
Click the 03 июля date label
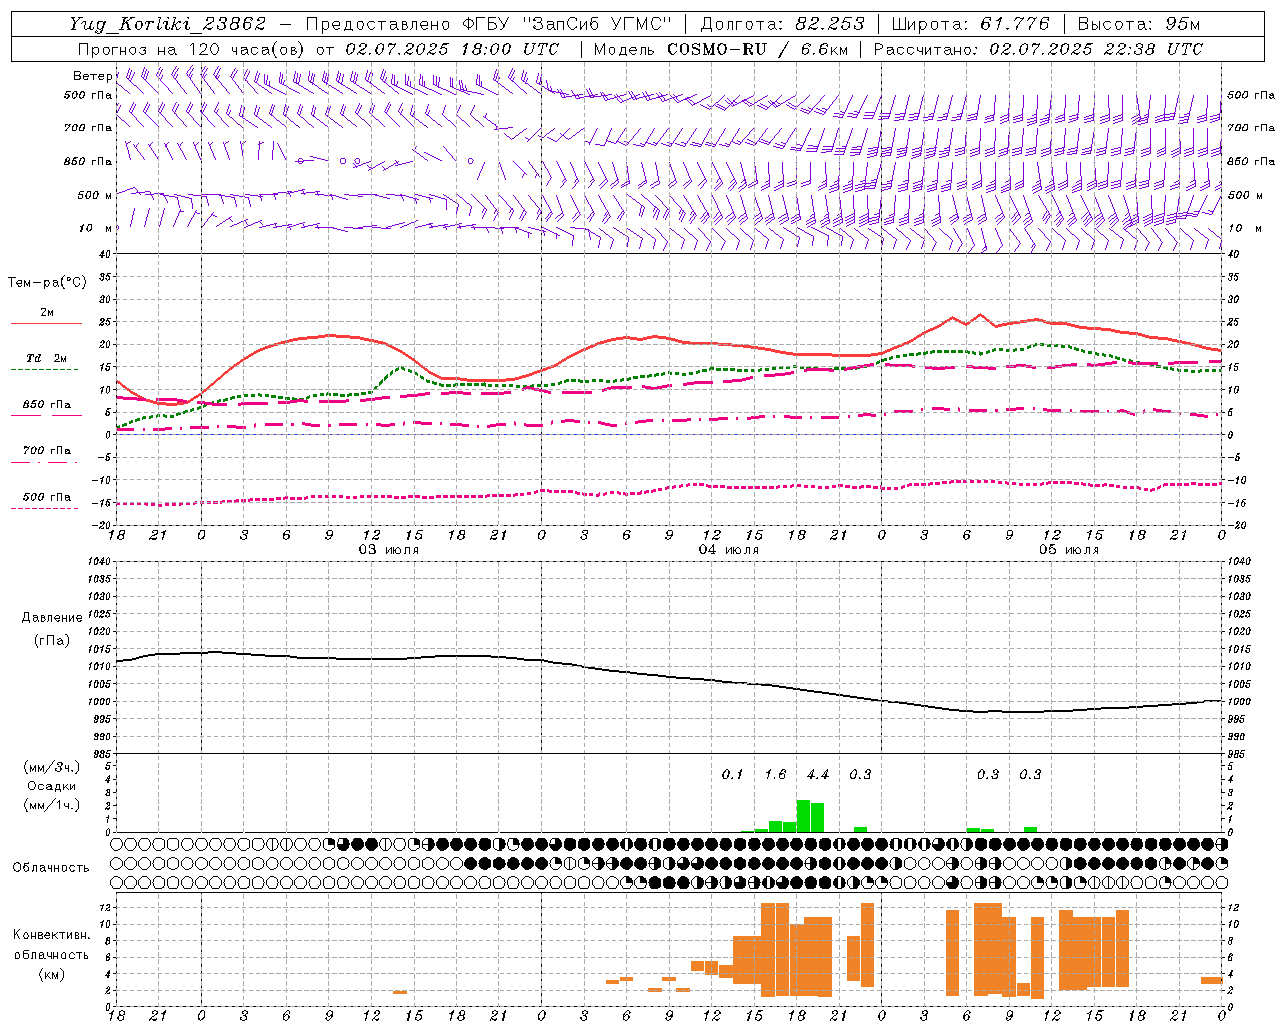pos(389,550)
